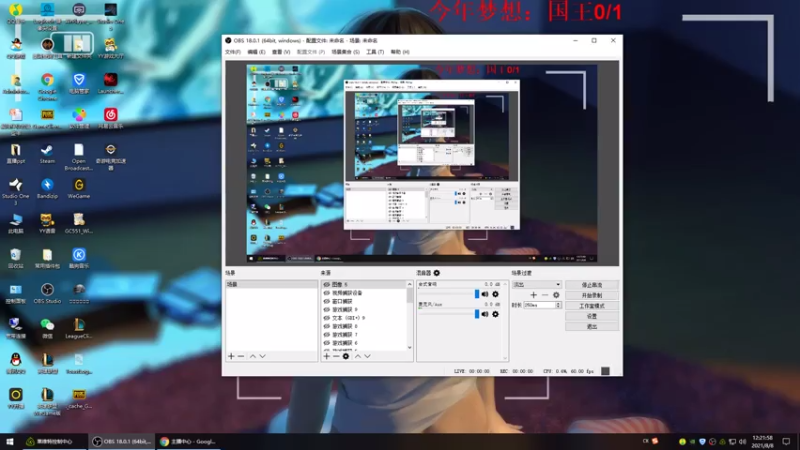800x450 pixels.
Task: Toggle visibility eye of source 文本 (GDI+) 9
Action: tap(327, 318)
